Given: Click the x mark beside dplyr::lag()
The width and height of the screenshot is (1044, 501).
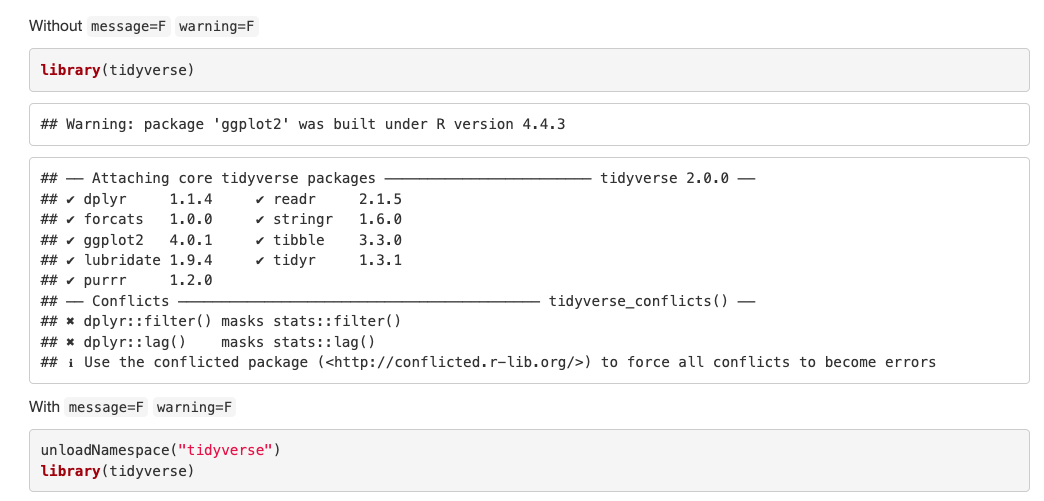Looking at the screenshot, I should [71, 342].
